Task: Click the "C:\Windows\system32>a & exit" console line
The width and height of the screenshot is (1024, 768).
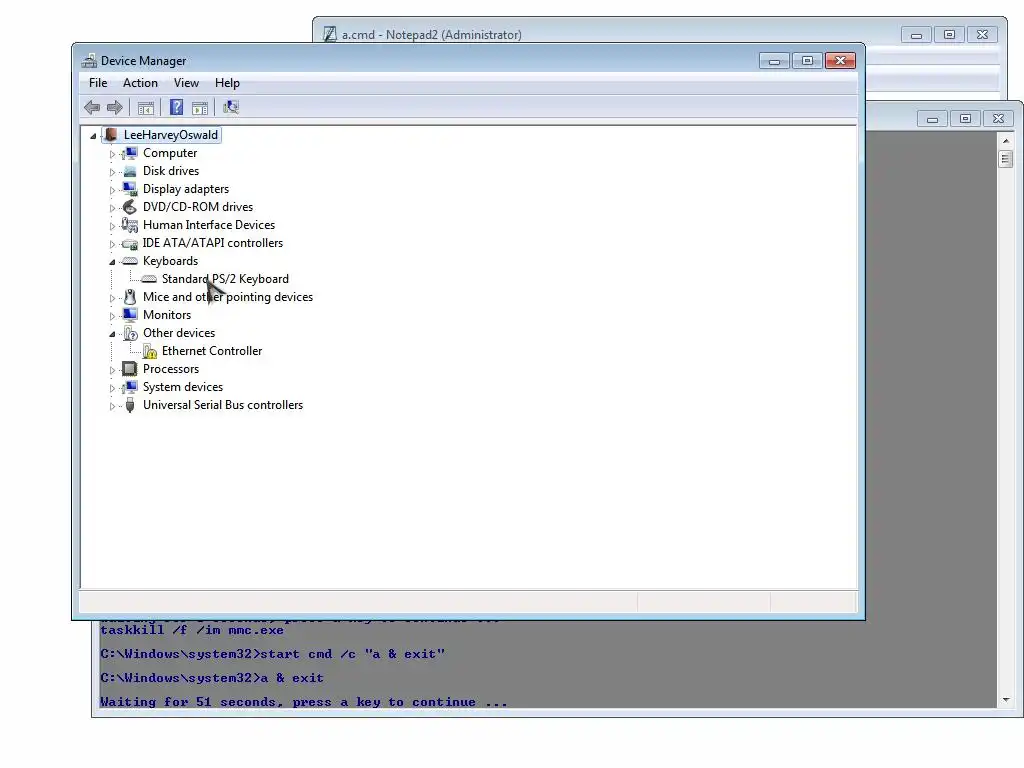Action: [212, 678]
